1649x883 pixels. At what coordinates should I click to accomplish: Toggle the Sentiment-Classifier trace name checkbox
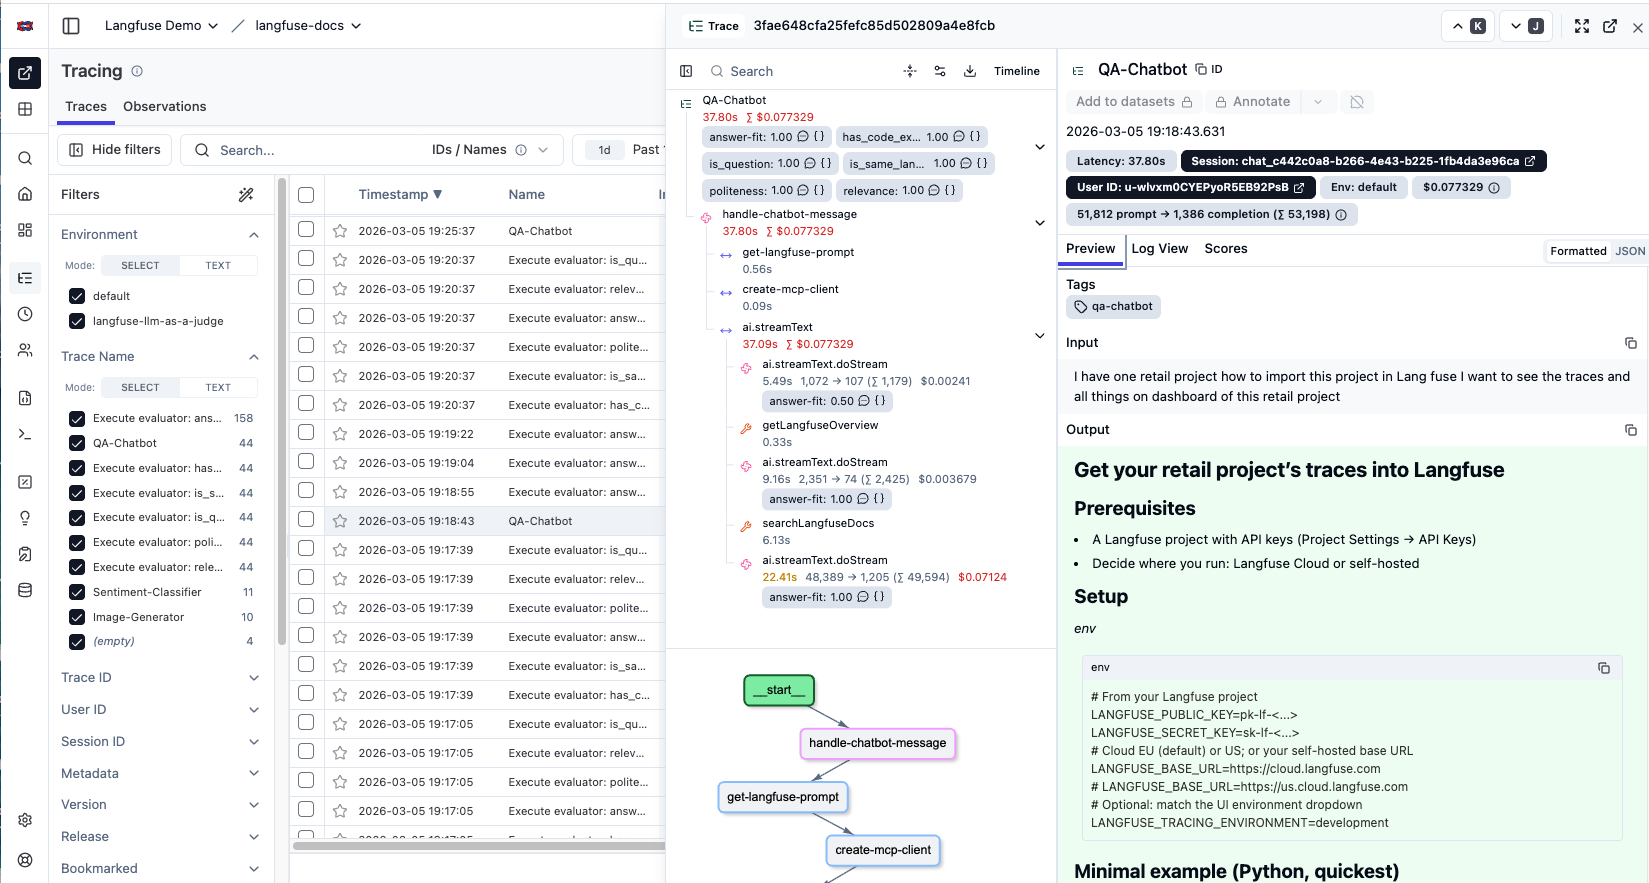point(77,592)
